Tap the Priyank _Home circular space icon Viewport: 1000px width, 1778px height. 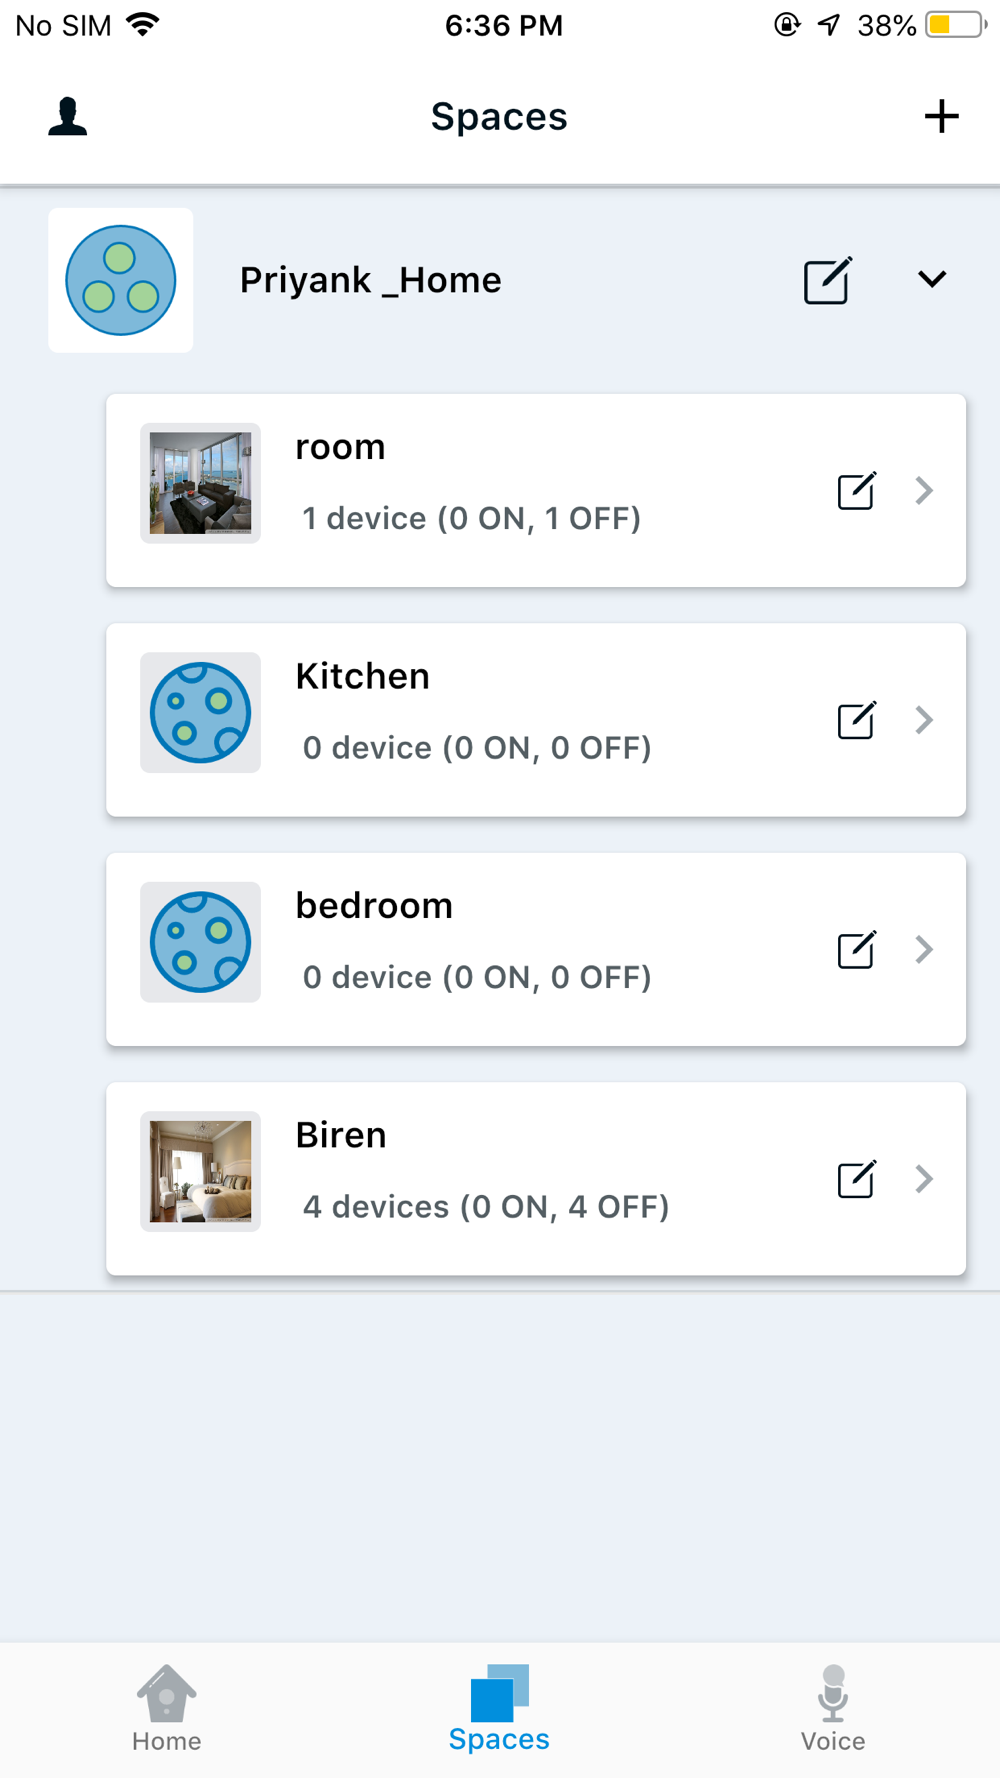point(121,280)
